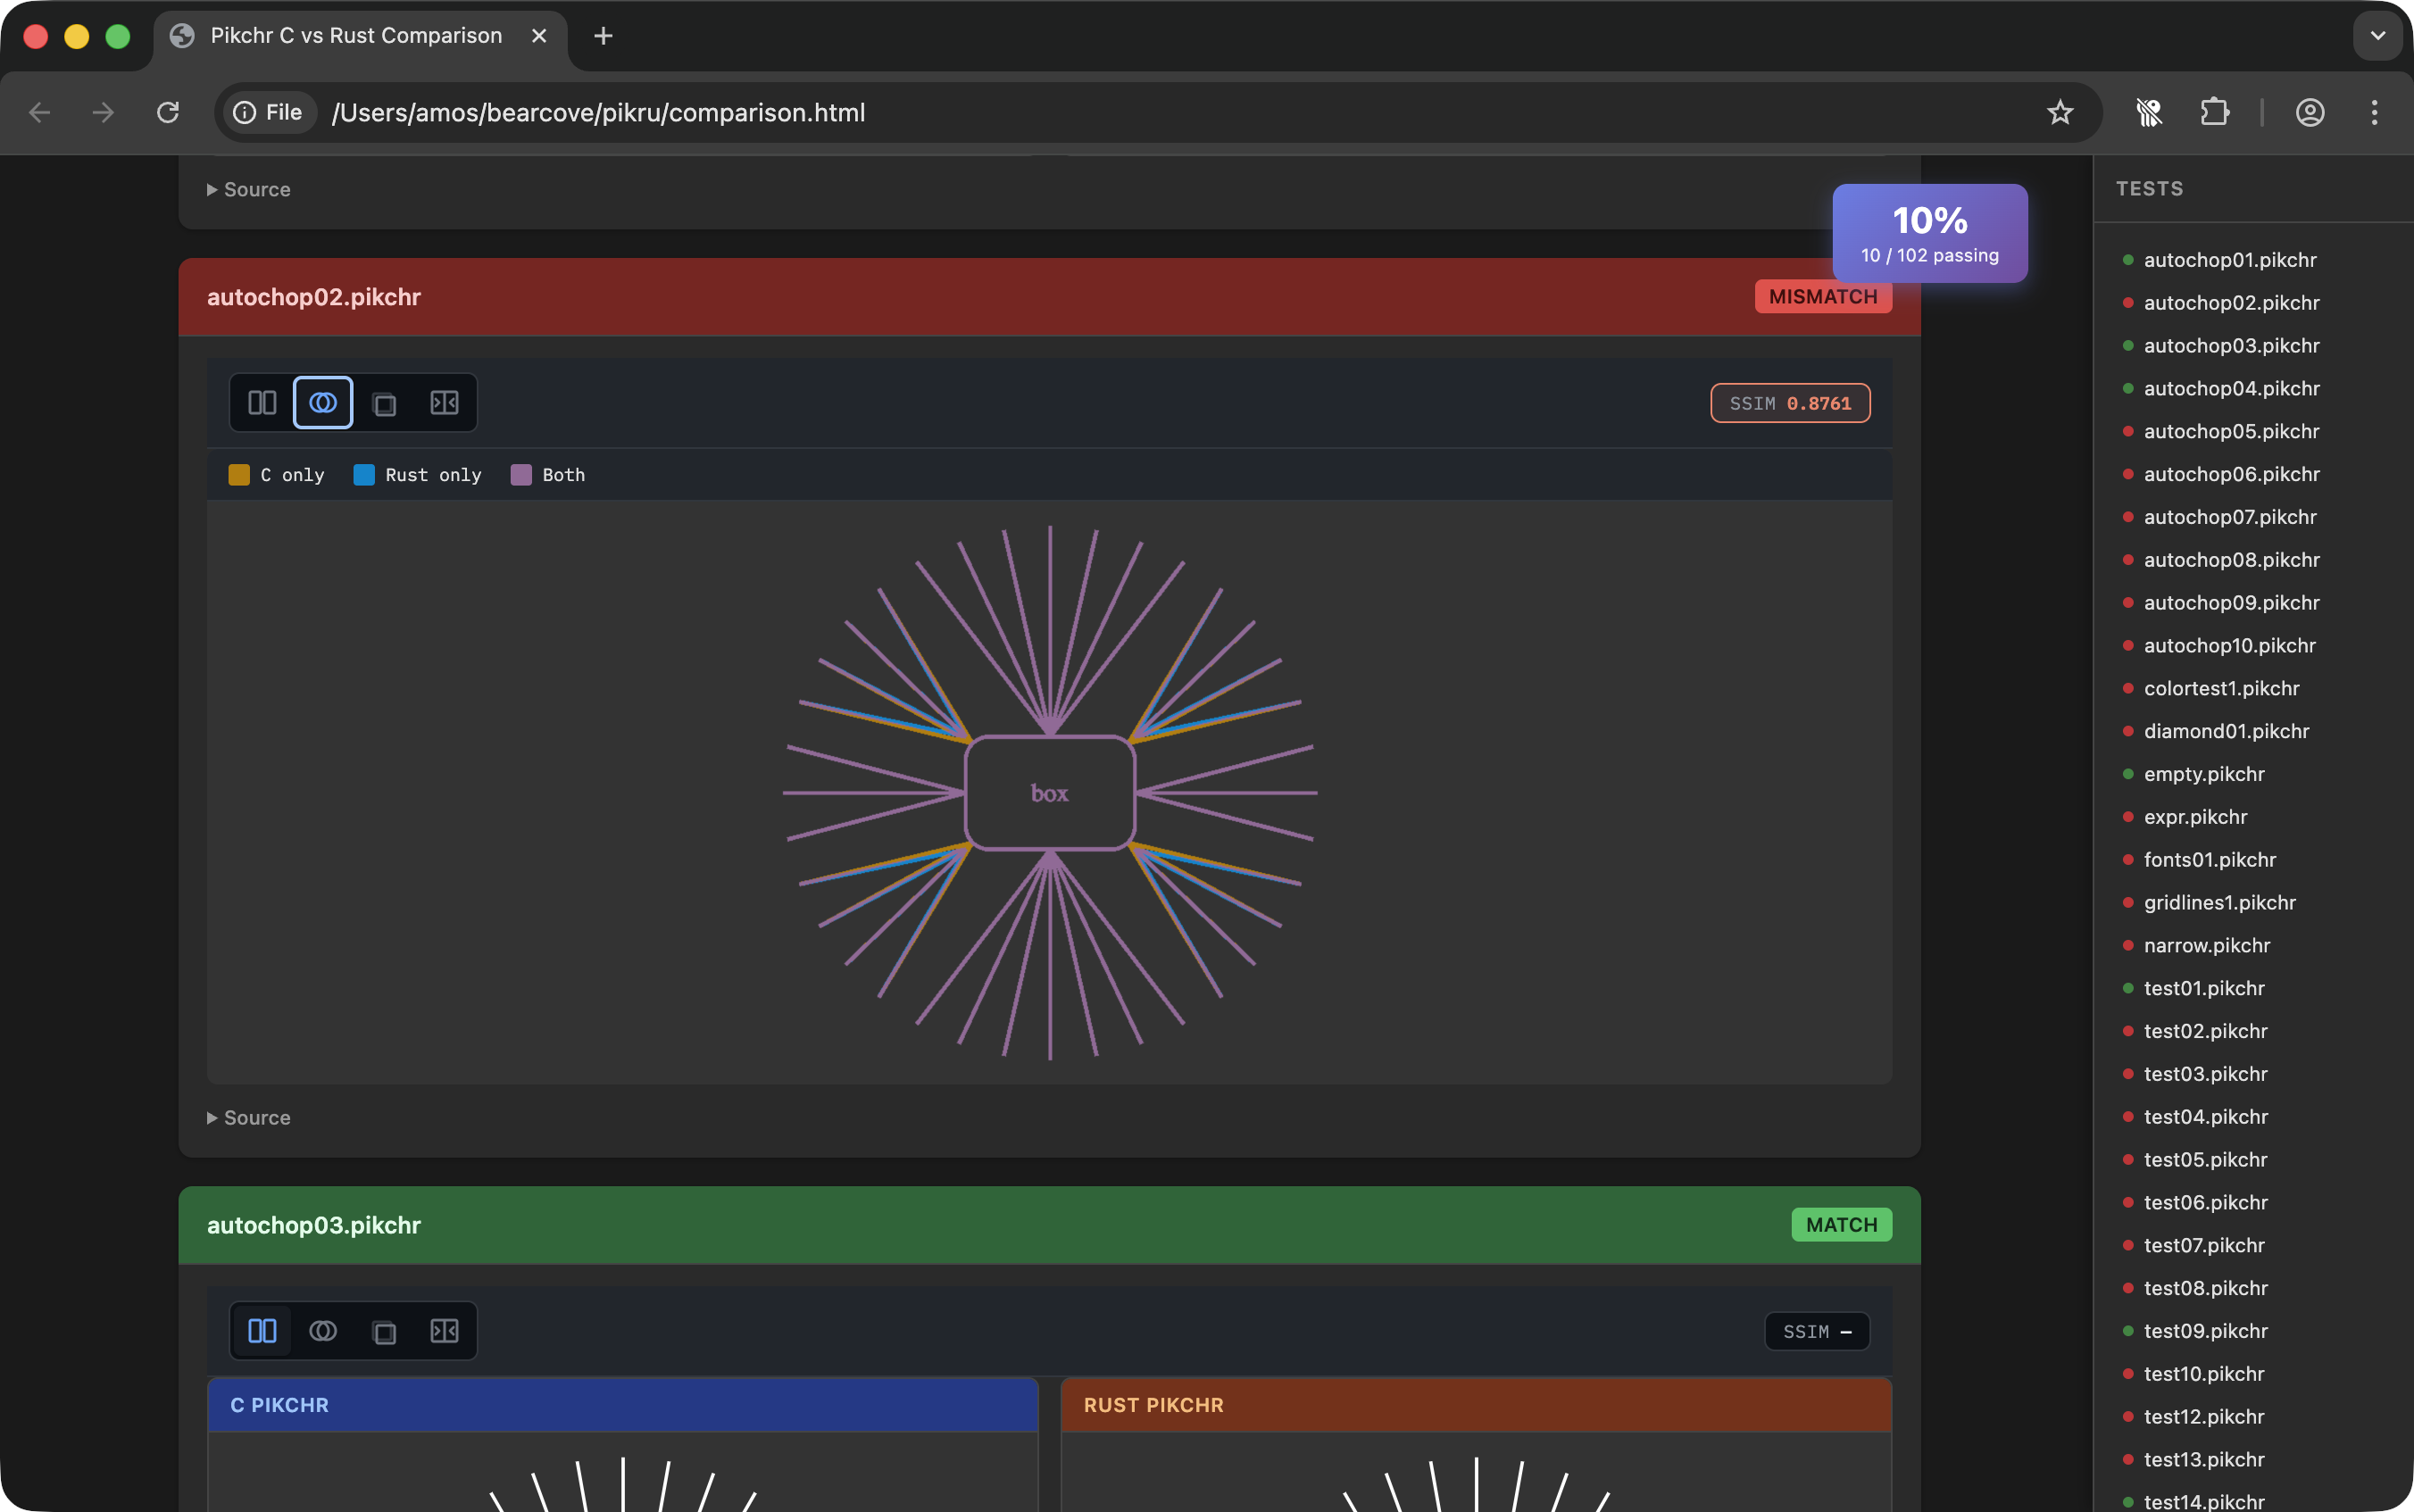The height and width of the screenshot is (1512, 2414).
Task: Toggle the 'C only' legend filter
Action: click(275, 474)
